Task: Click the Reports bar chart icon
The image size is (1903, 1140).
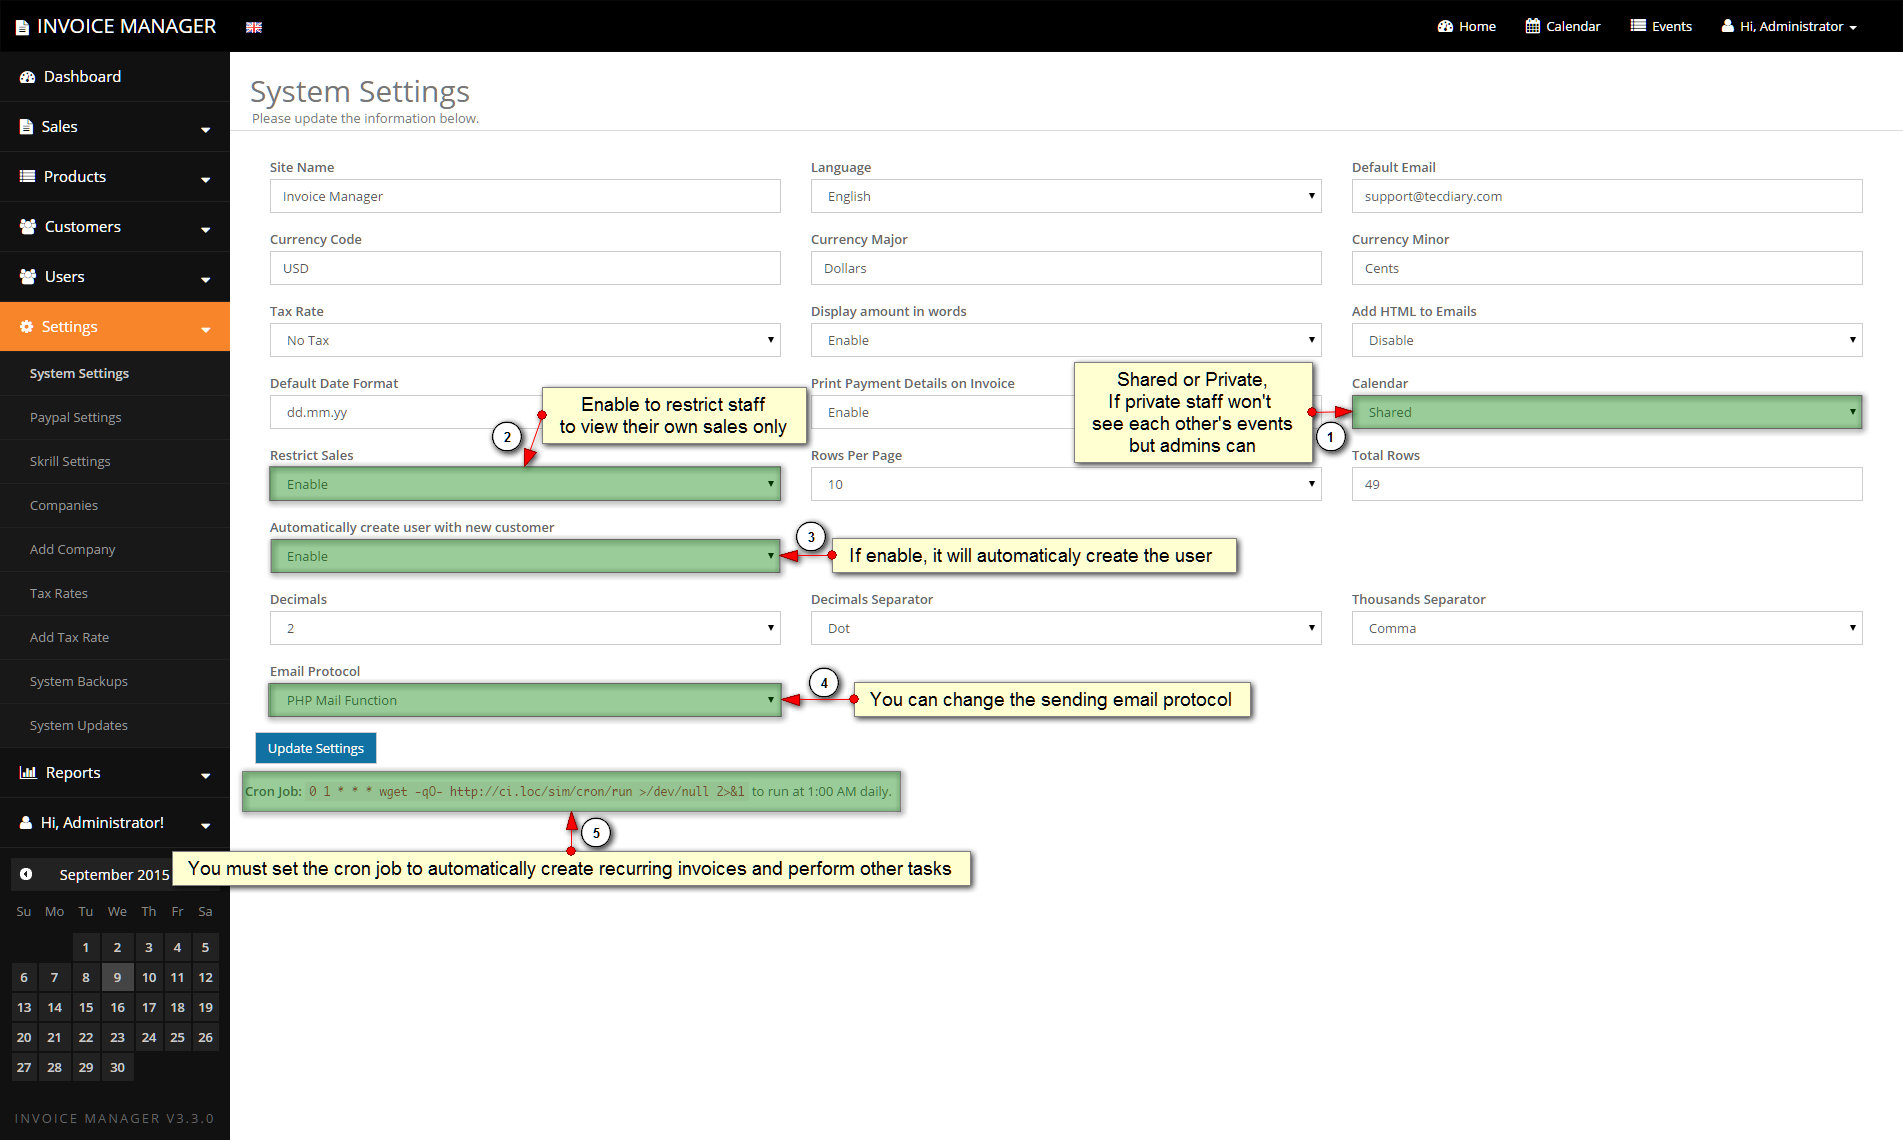Action: [x=28, y=773]
